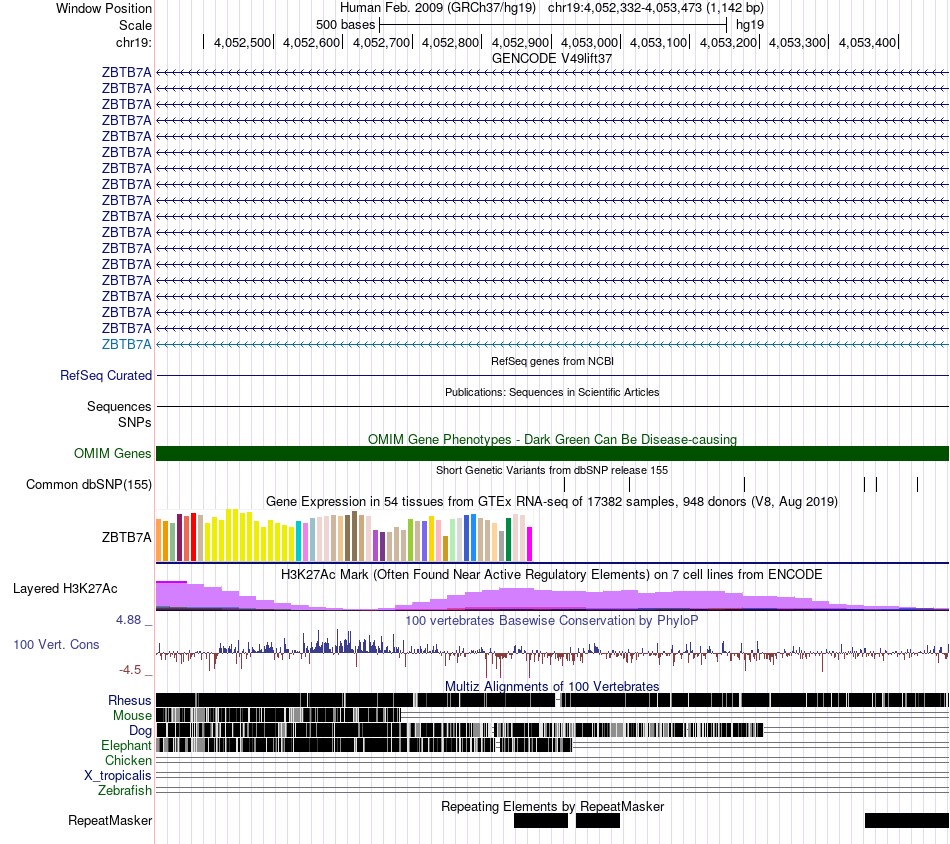
Task: Click the "H3K27Ac Mark" ENCODE track title
Action: tap(552, 574)
